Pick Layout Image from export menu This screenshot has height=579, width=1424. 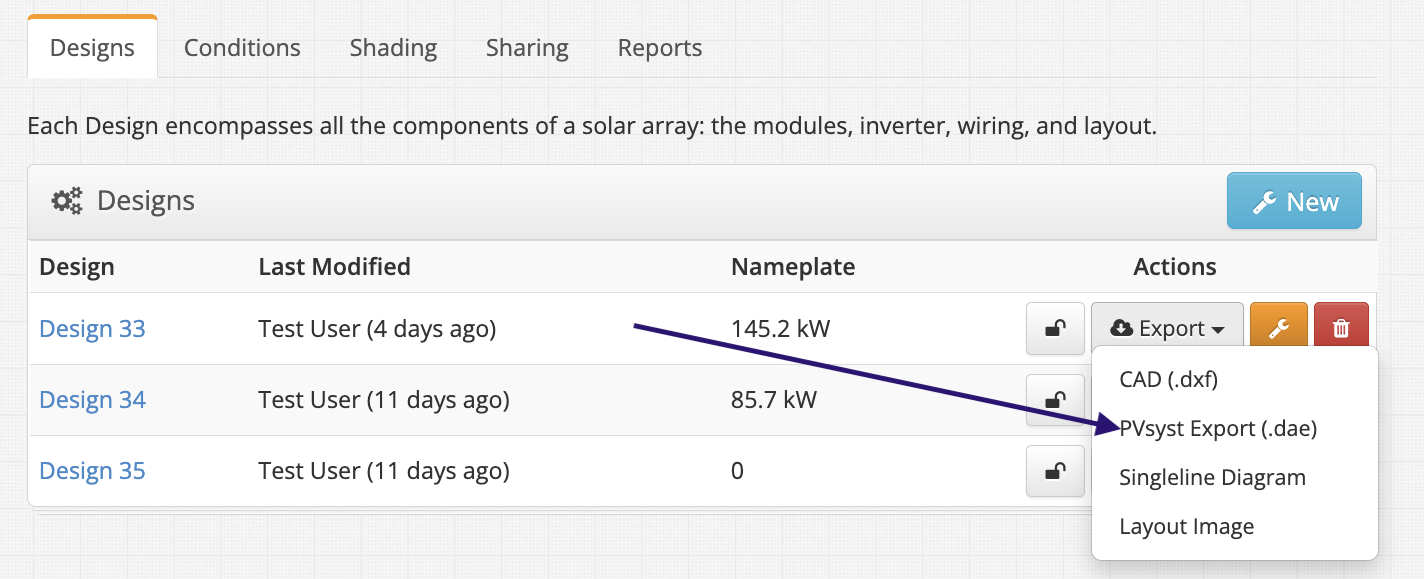coord(1186,526)
